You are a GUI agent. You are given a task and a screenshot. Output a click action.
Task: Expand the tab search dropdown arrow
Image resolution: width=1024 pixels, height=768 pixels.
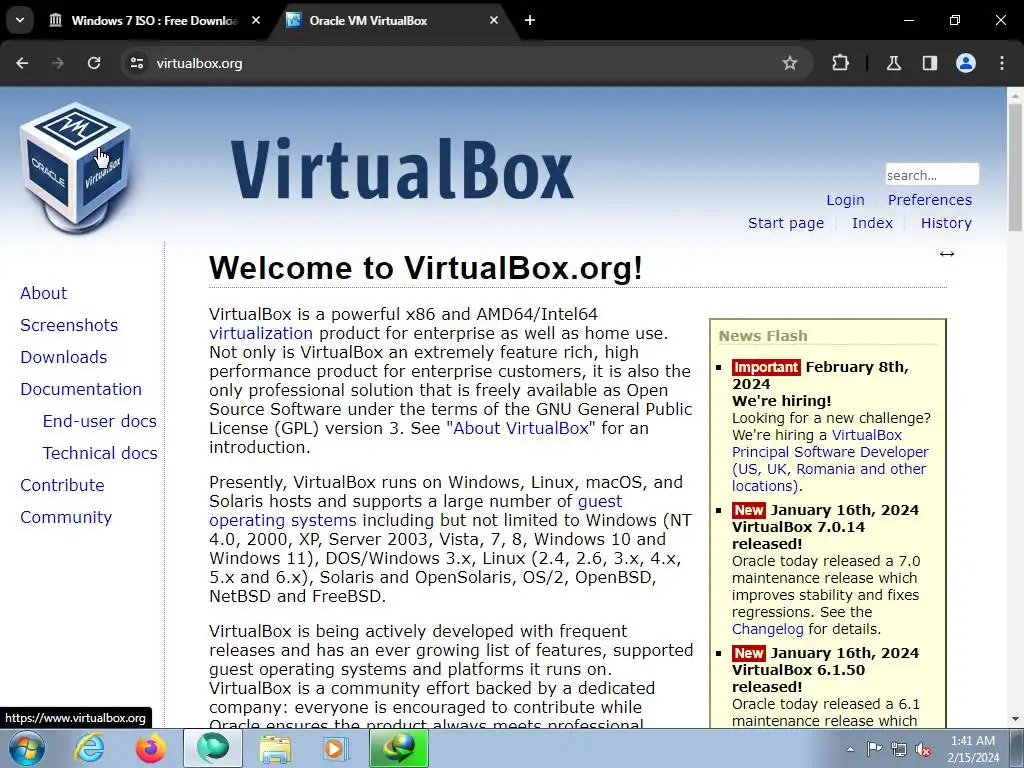pyautogui.click(x=20, y=20)
